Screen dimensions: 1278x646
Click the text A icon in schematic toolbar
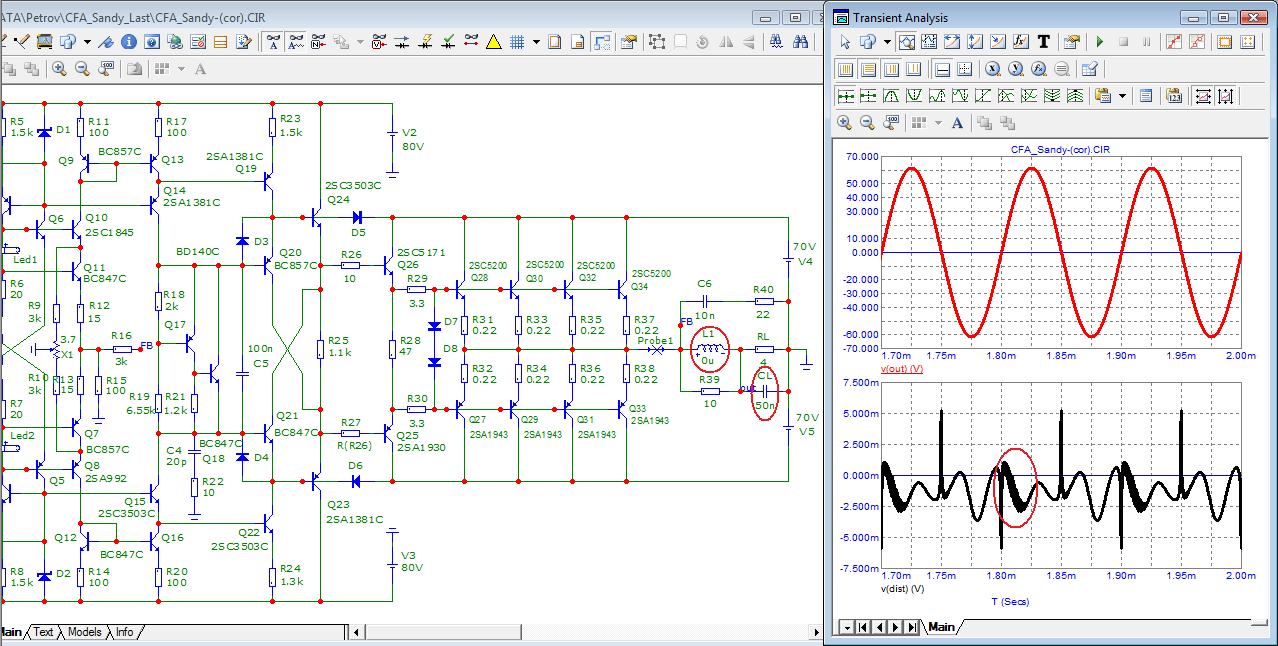coord(200,68)
